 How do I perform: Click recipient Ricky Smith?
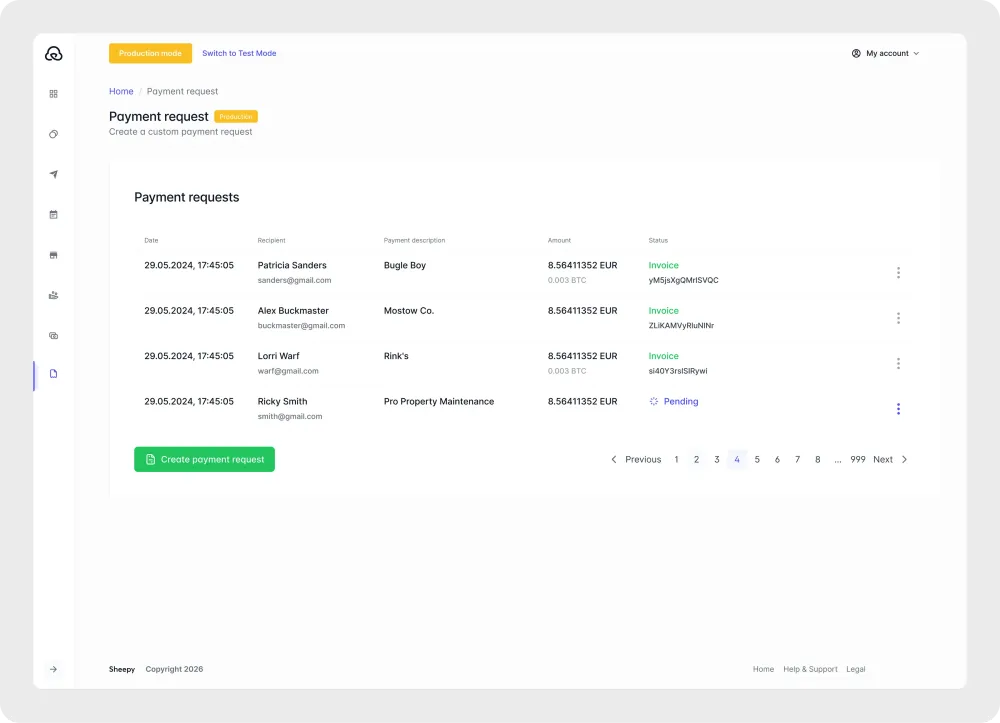click(283, 401)
